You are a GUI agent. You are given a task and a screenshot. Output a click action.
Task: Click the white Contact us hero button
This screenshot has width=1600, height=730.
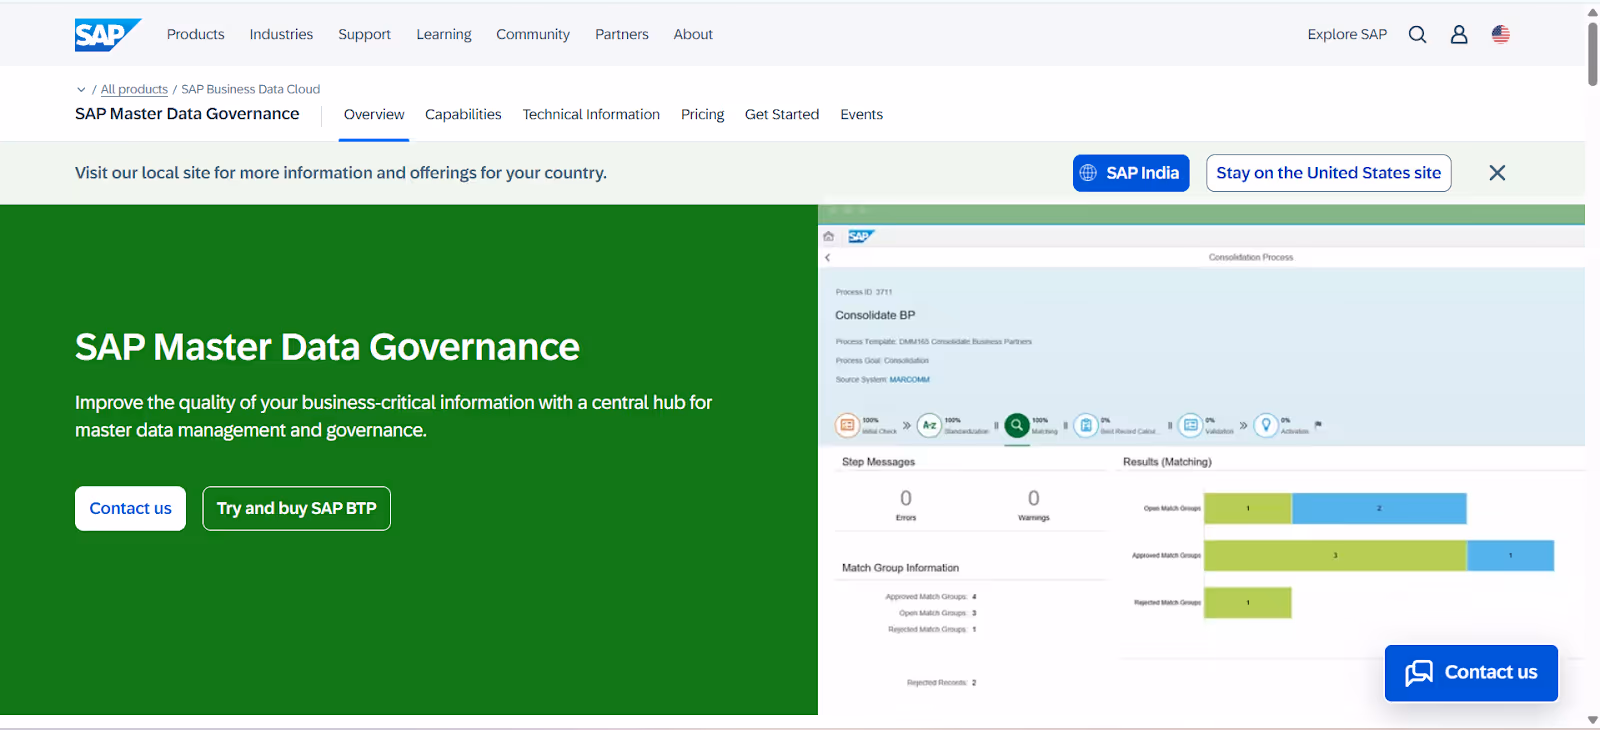tap(130, 508)
